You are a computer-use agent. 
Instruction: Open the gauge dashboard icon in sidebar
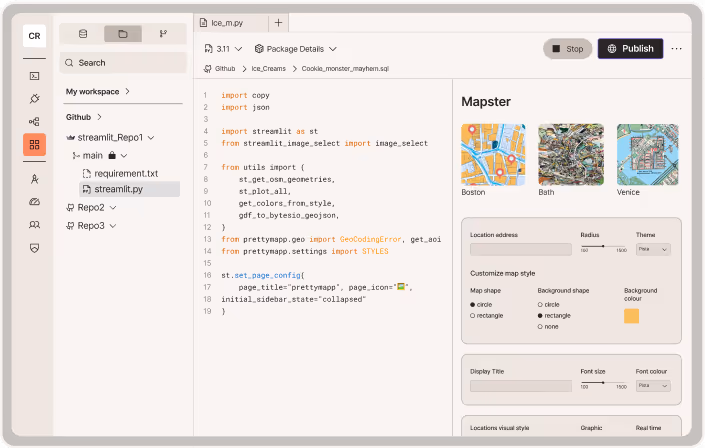[x=34, y=202]
